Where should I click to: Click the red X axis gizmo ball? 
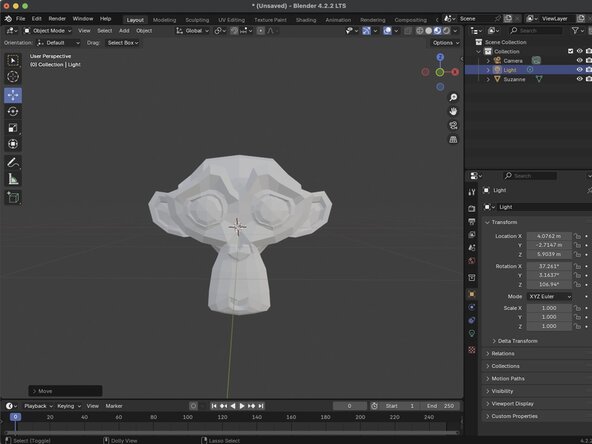tap(455, 72)
